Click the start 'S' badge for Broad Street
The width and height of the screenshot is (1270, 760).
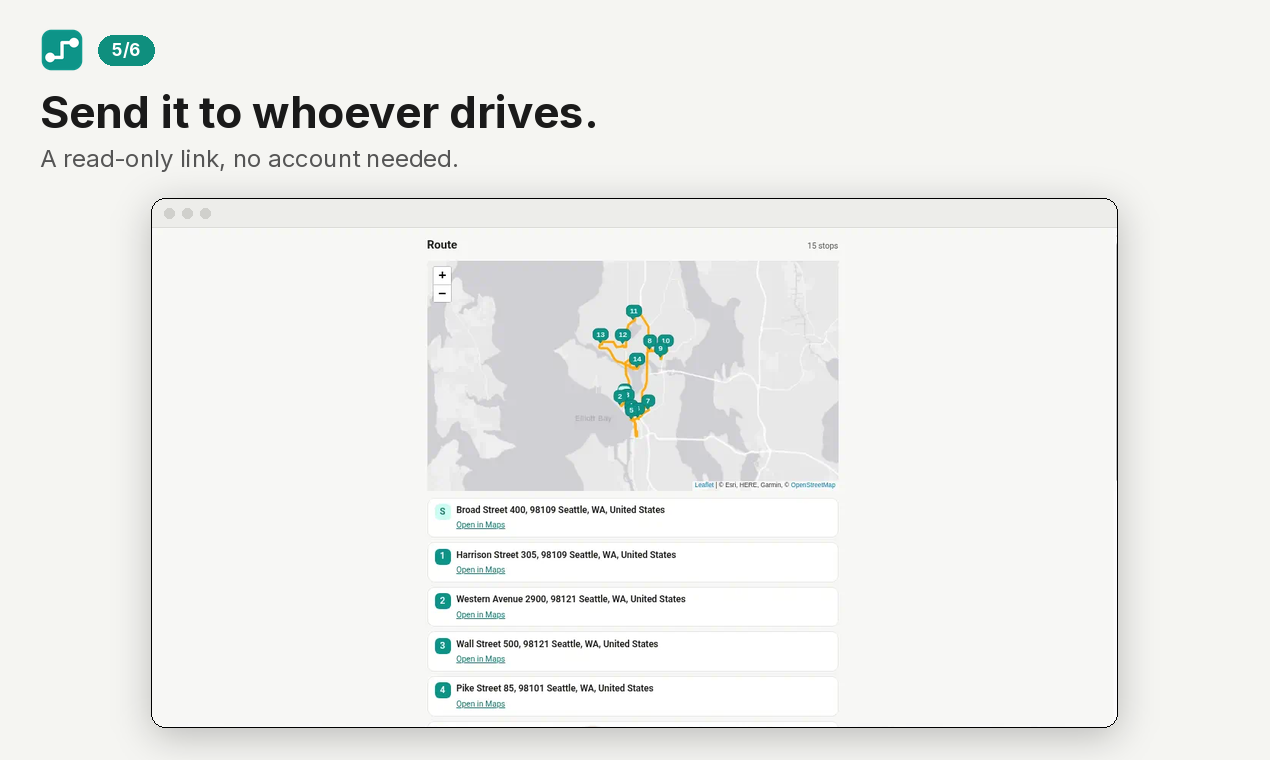(443, 512)
